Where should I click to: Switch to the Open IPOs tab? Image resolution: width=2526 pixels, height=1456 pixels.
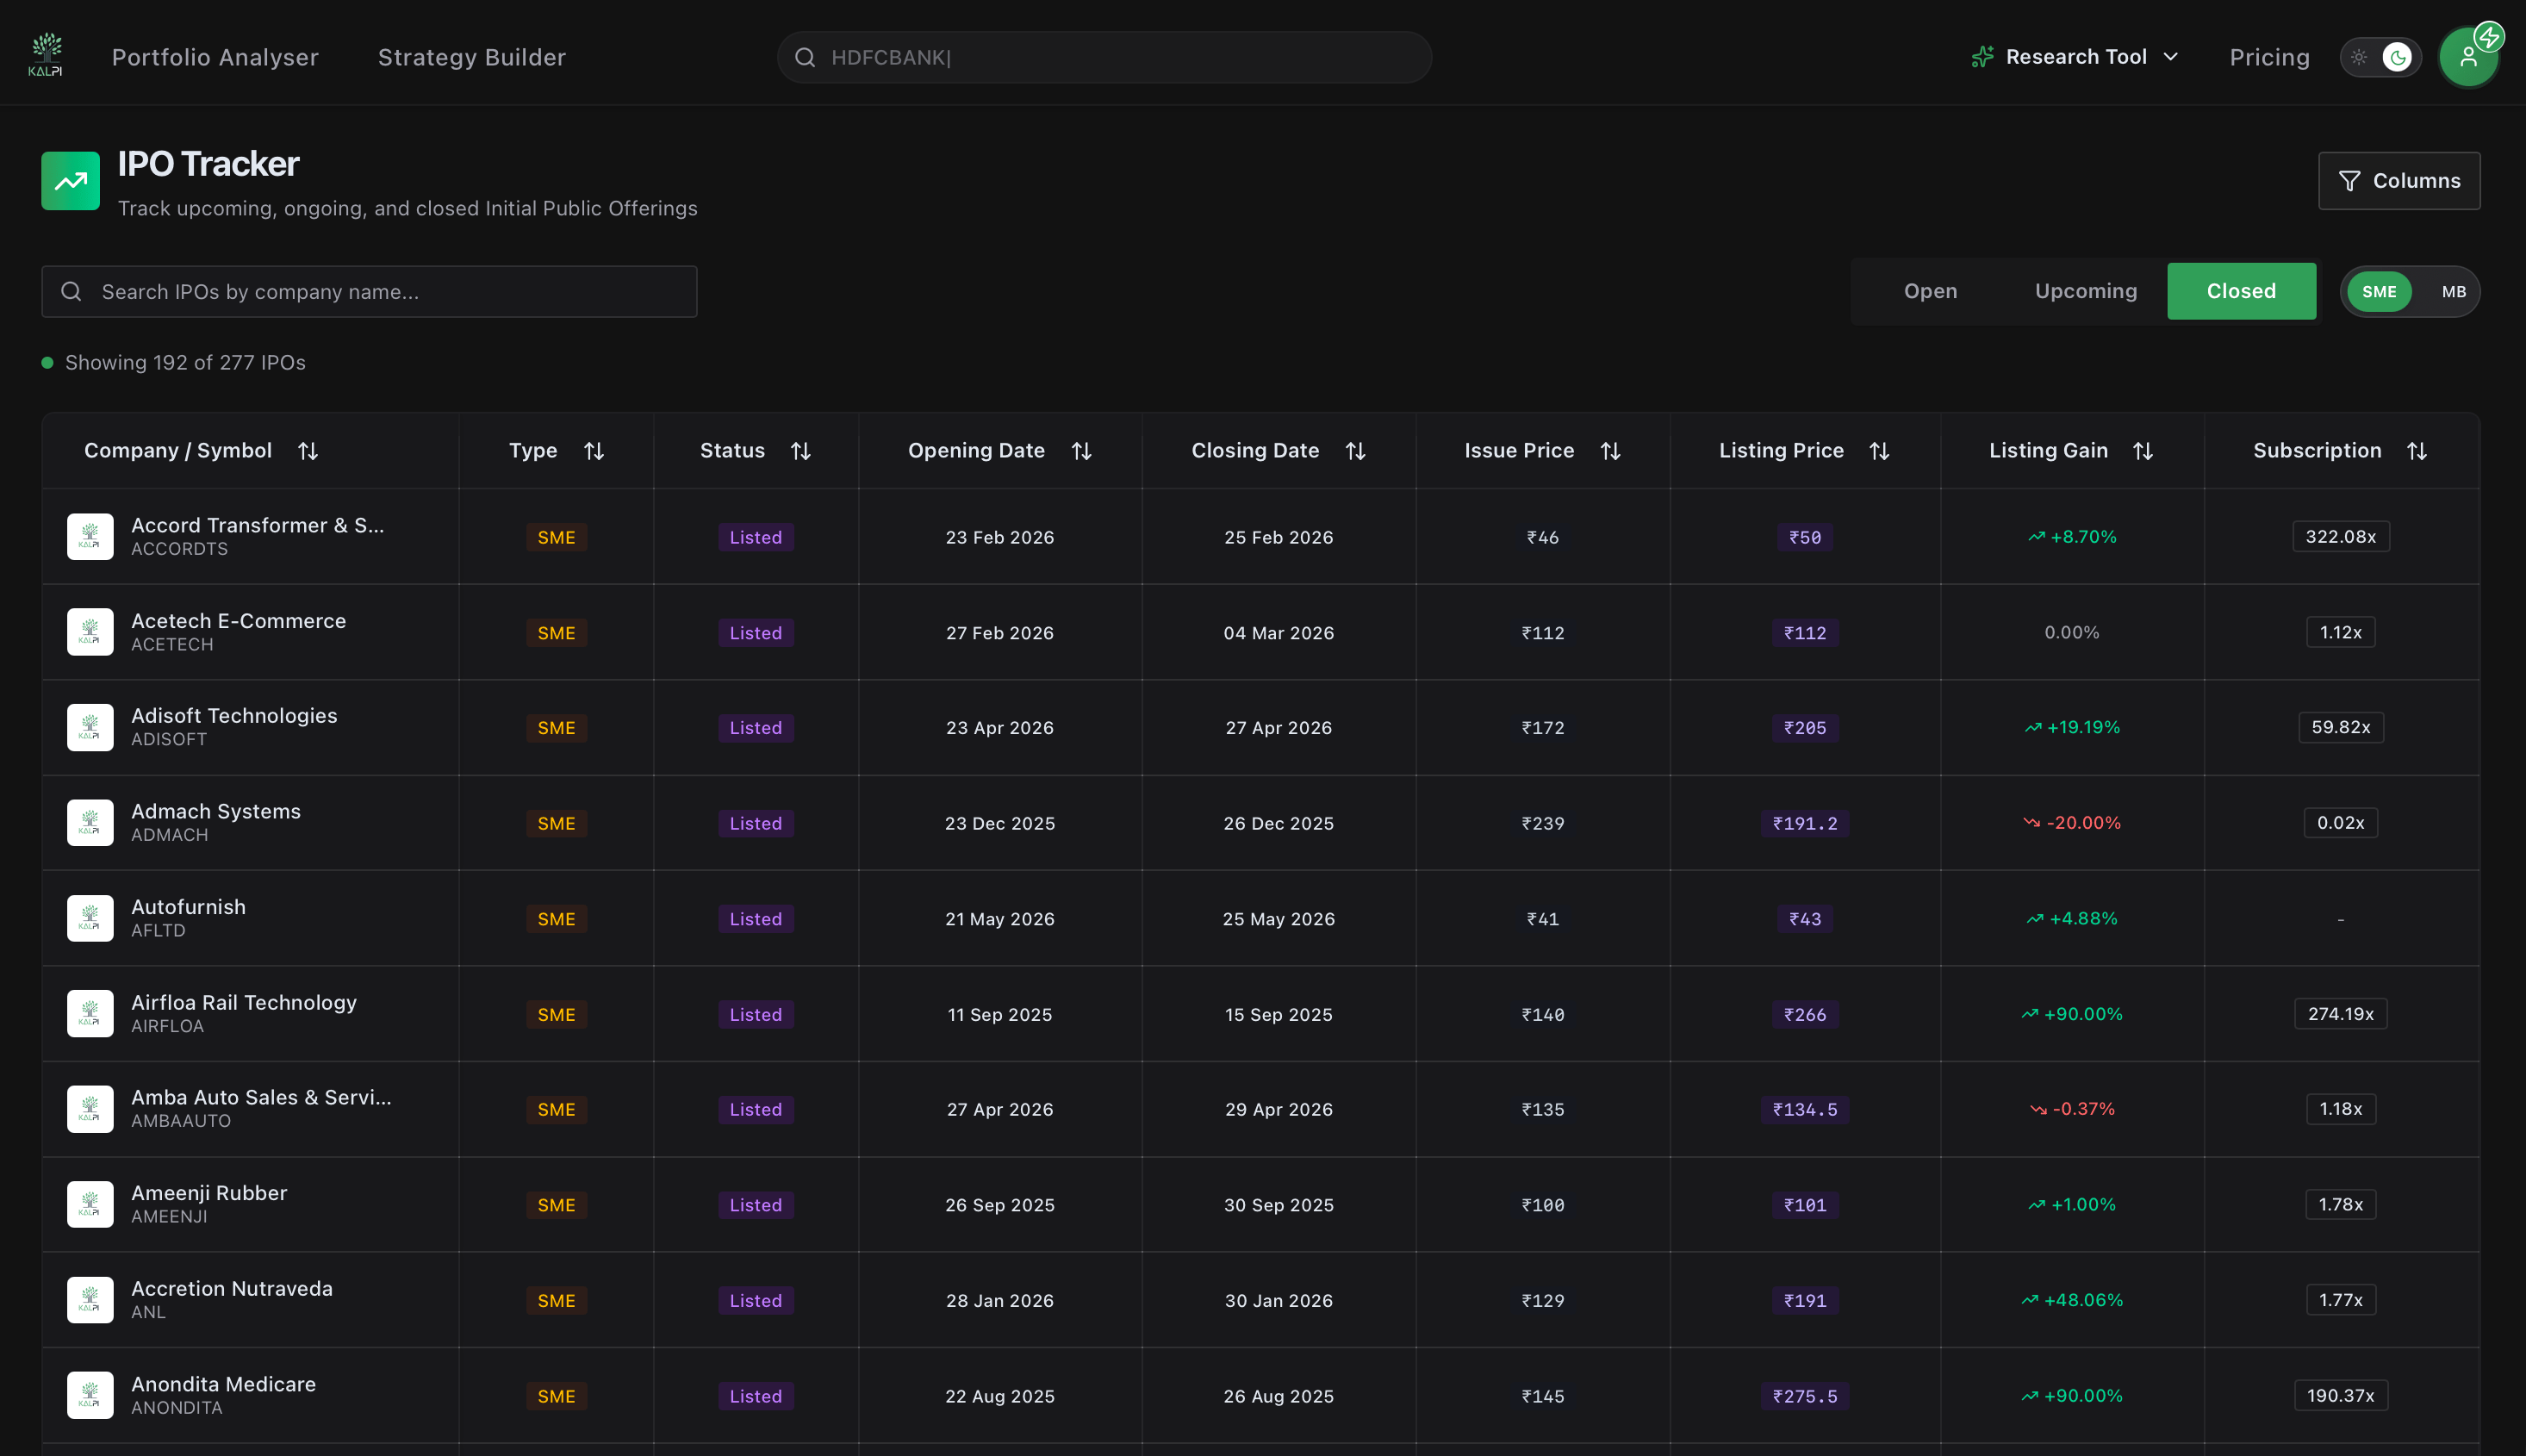pyautogui.click(x=1930, y=291)
